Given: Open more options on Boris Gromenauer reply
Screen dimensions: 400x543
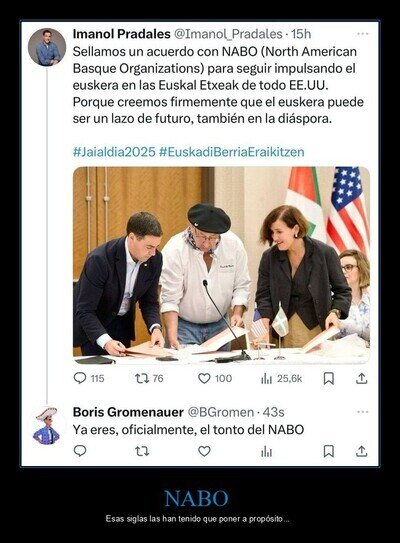Looking at the screenshot, I should point(362,412).
